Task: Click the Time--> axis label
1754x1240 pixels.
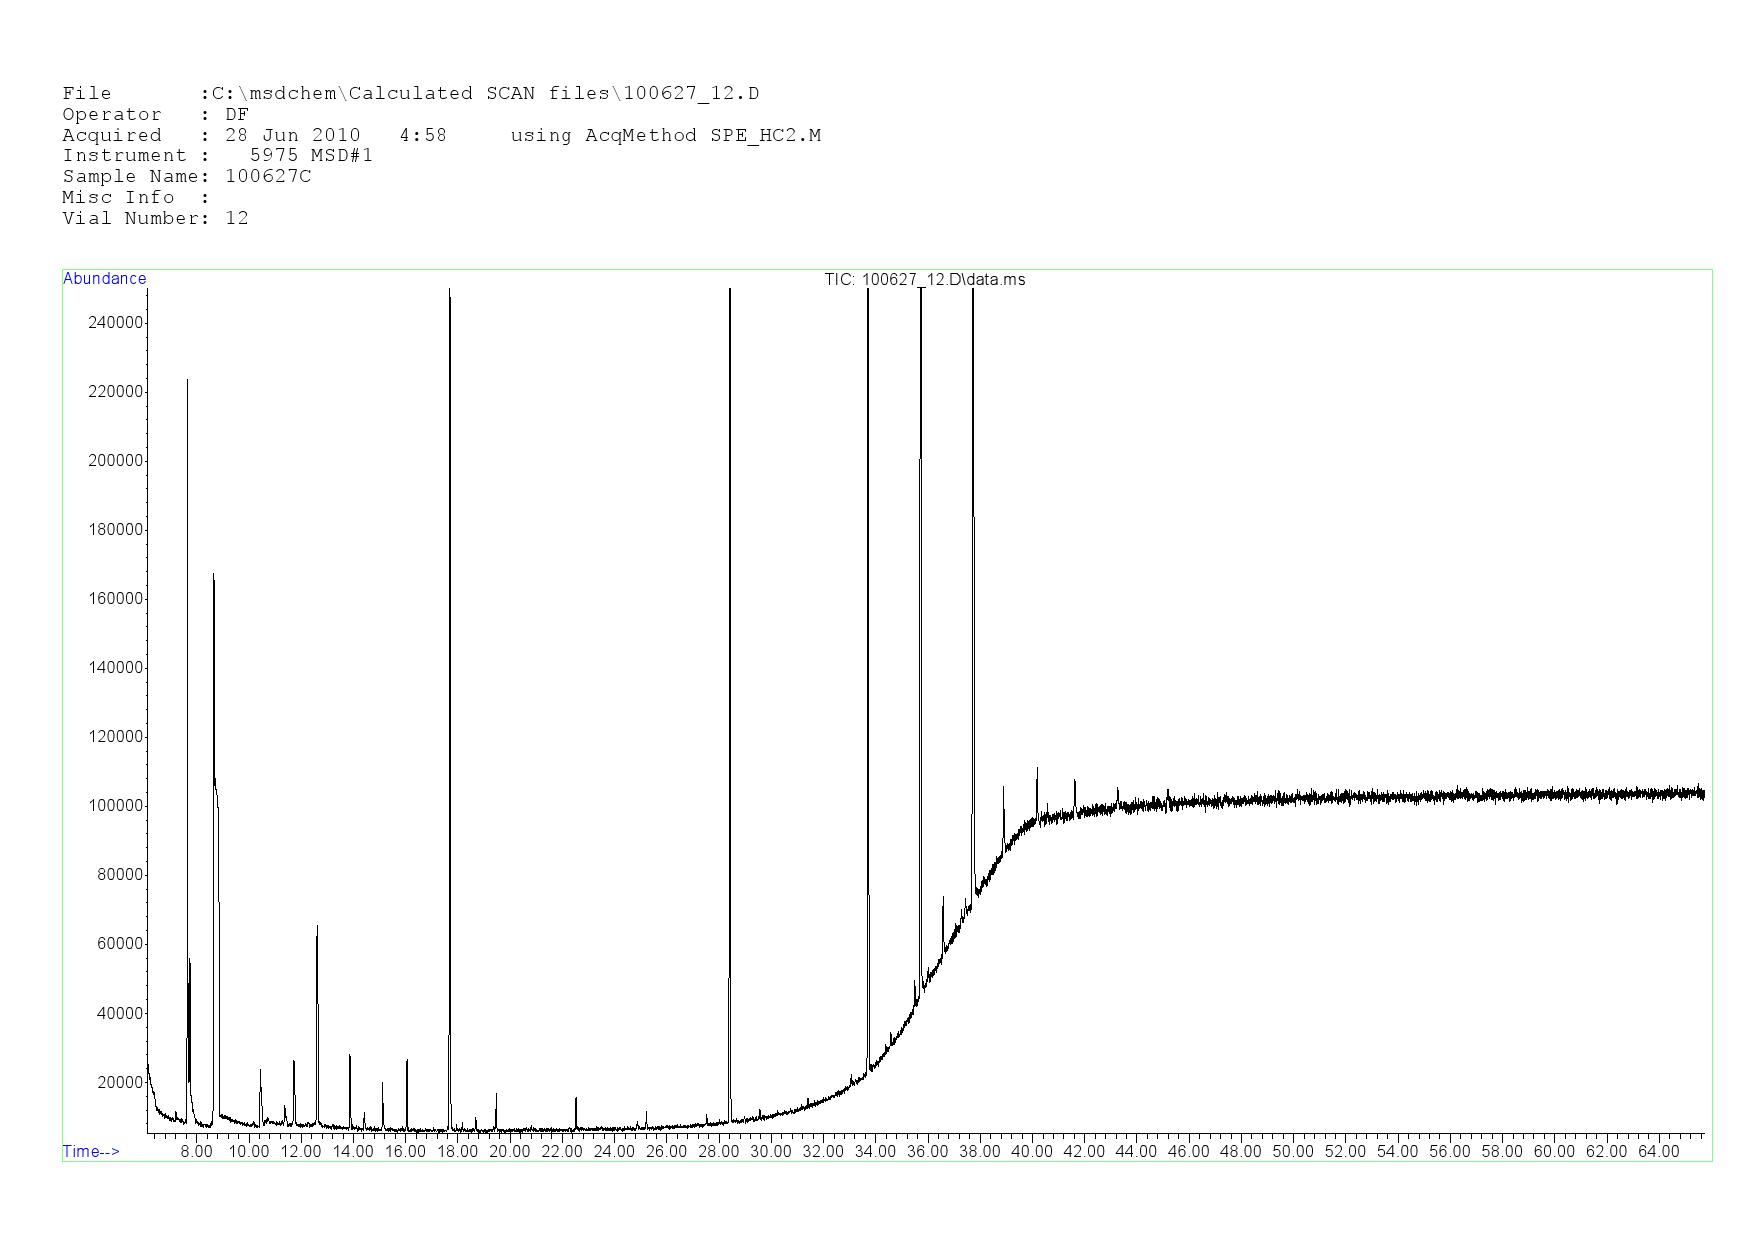Action: coord(91,1151)
